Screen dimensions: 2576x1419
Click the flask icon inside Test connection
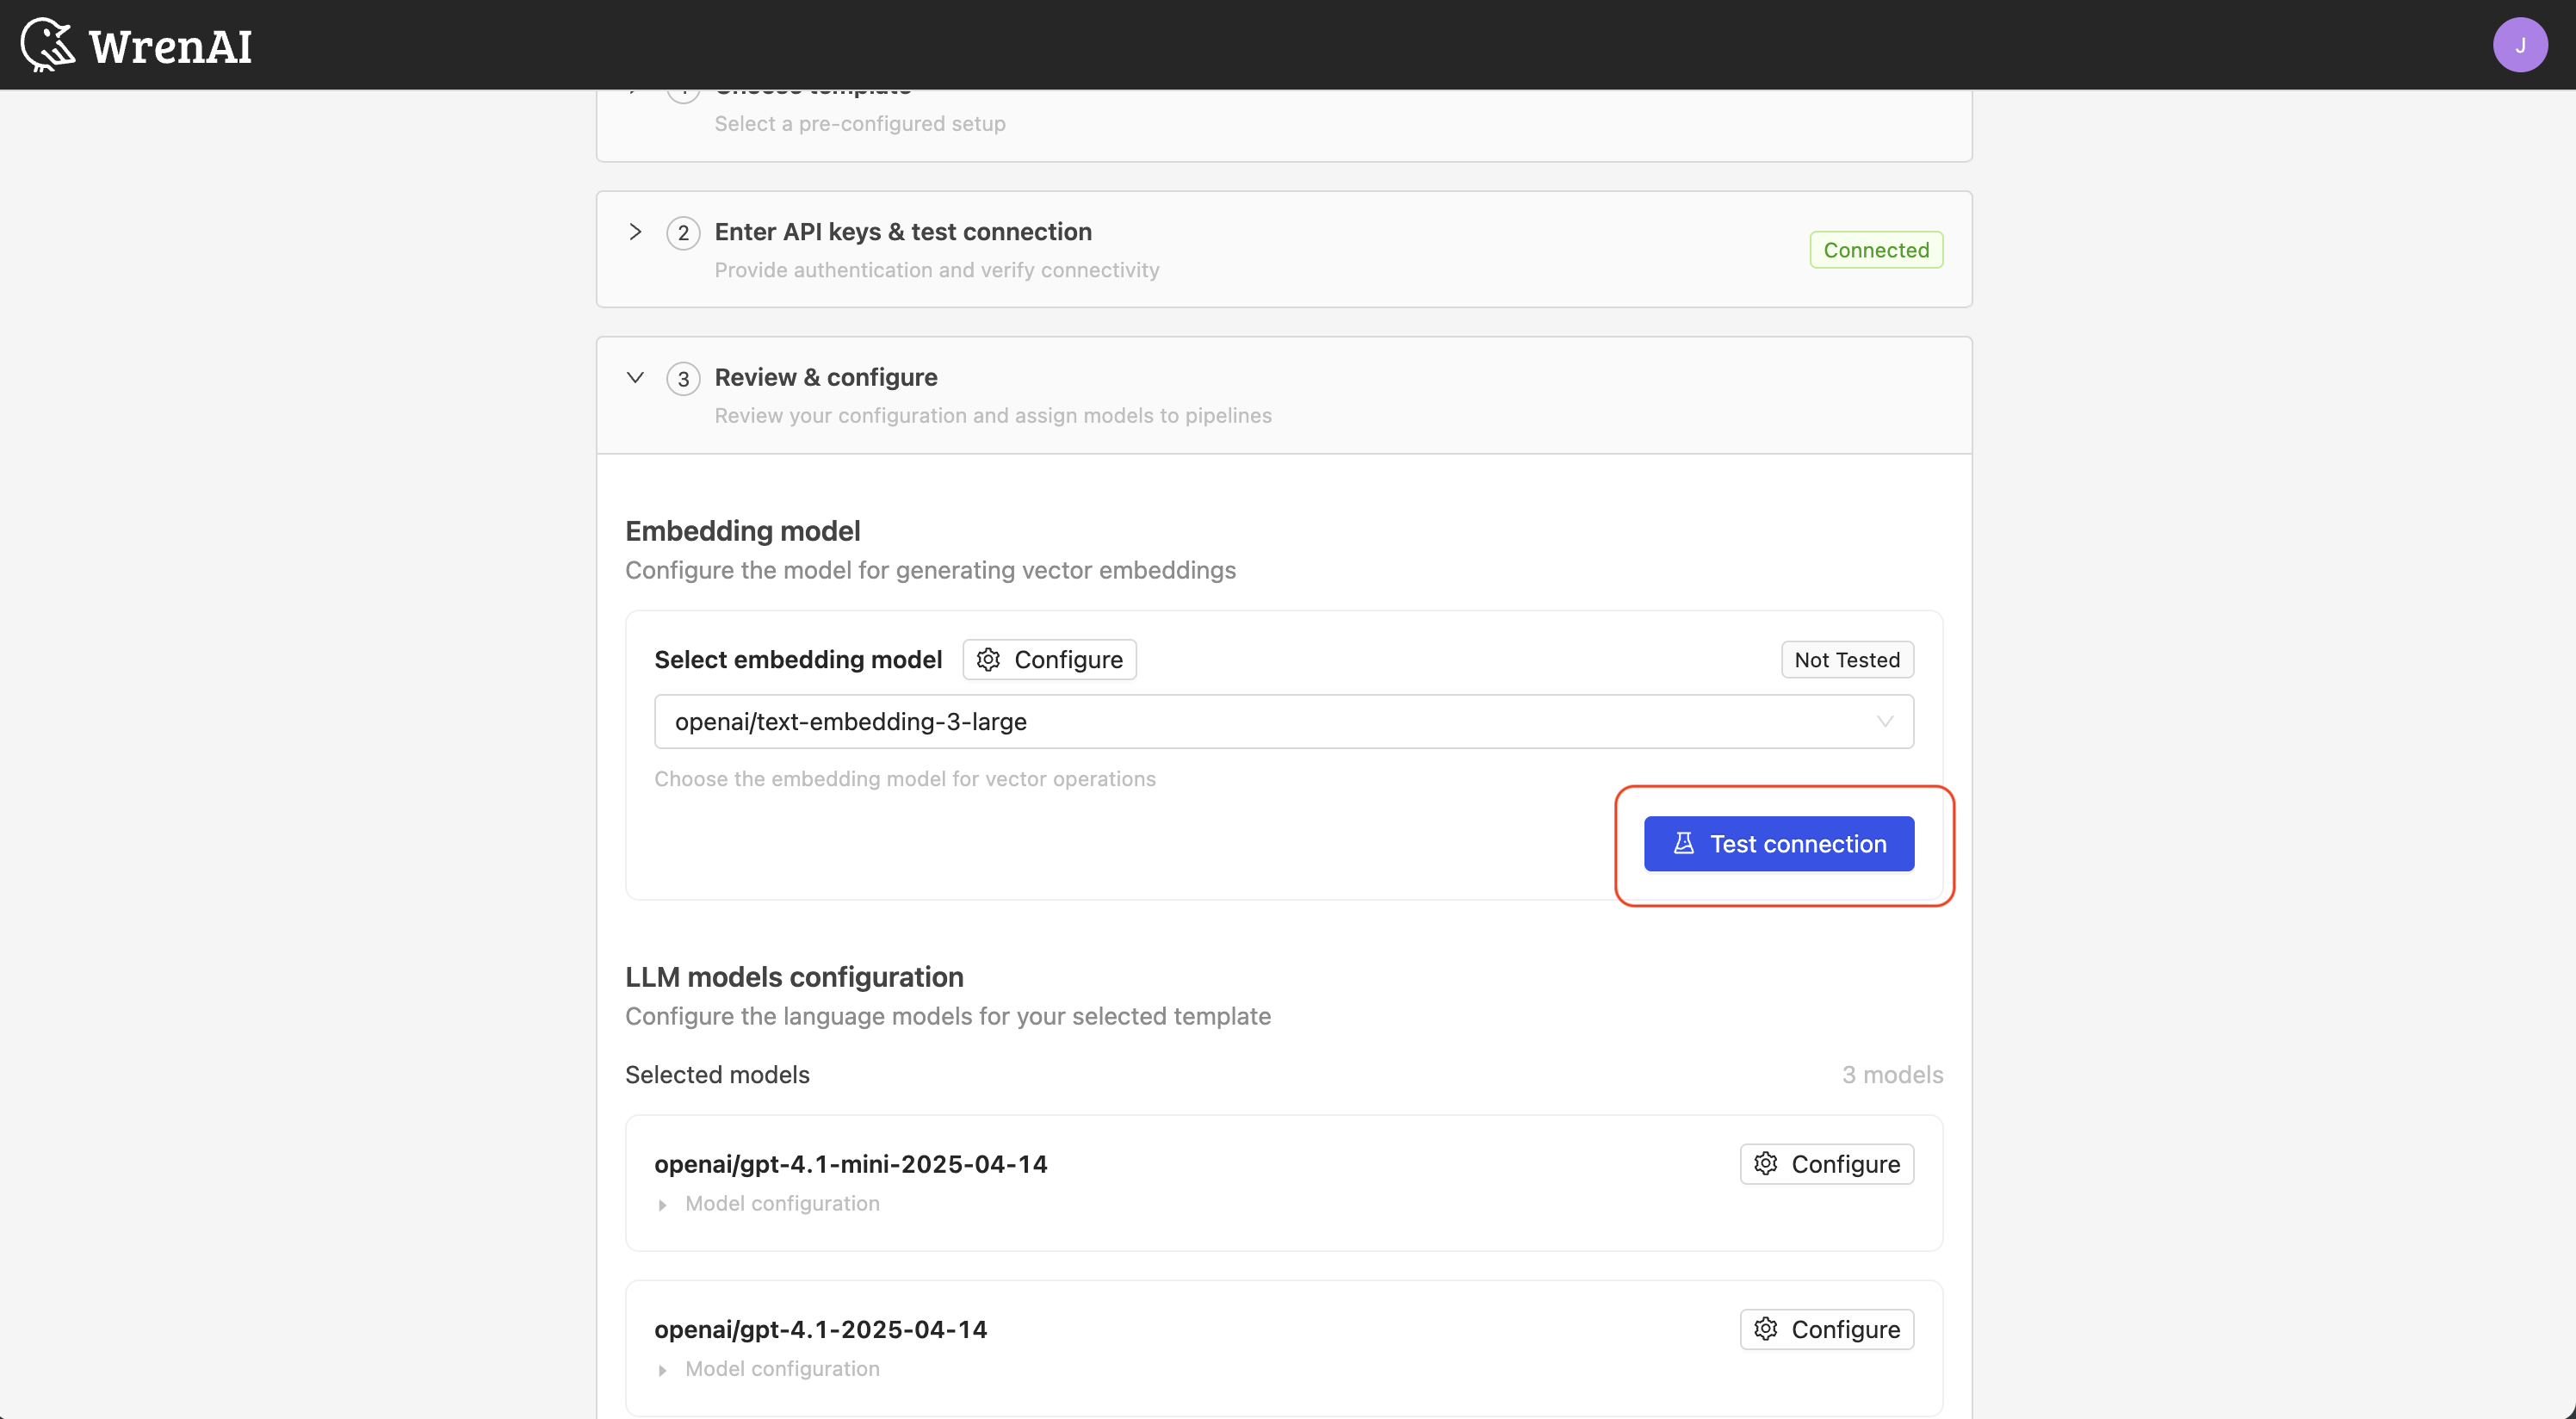[x=1684, y=843]
